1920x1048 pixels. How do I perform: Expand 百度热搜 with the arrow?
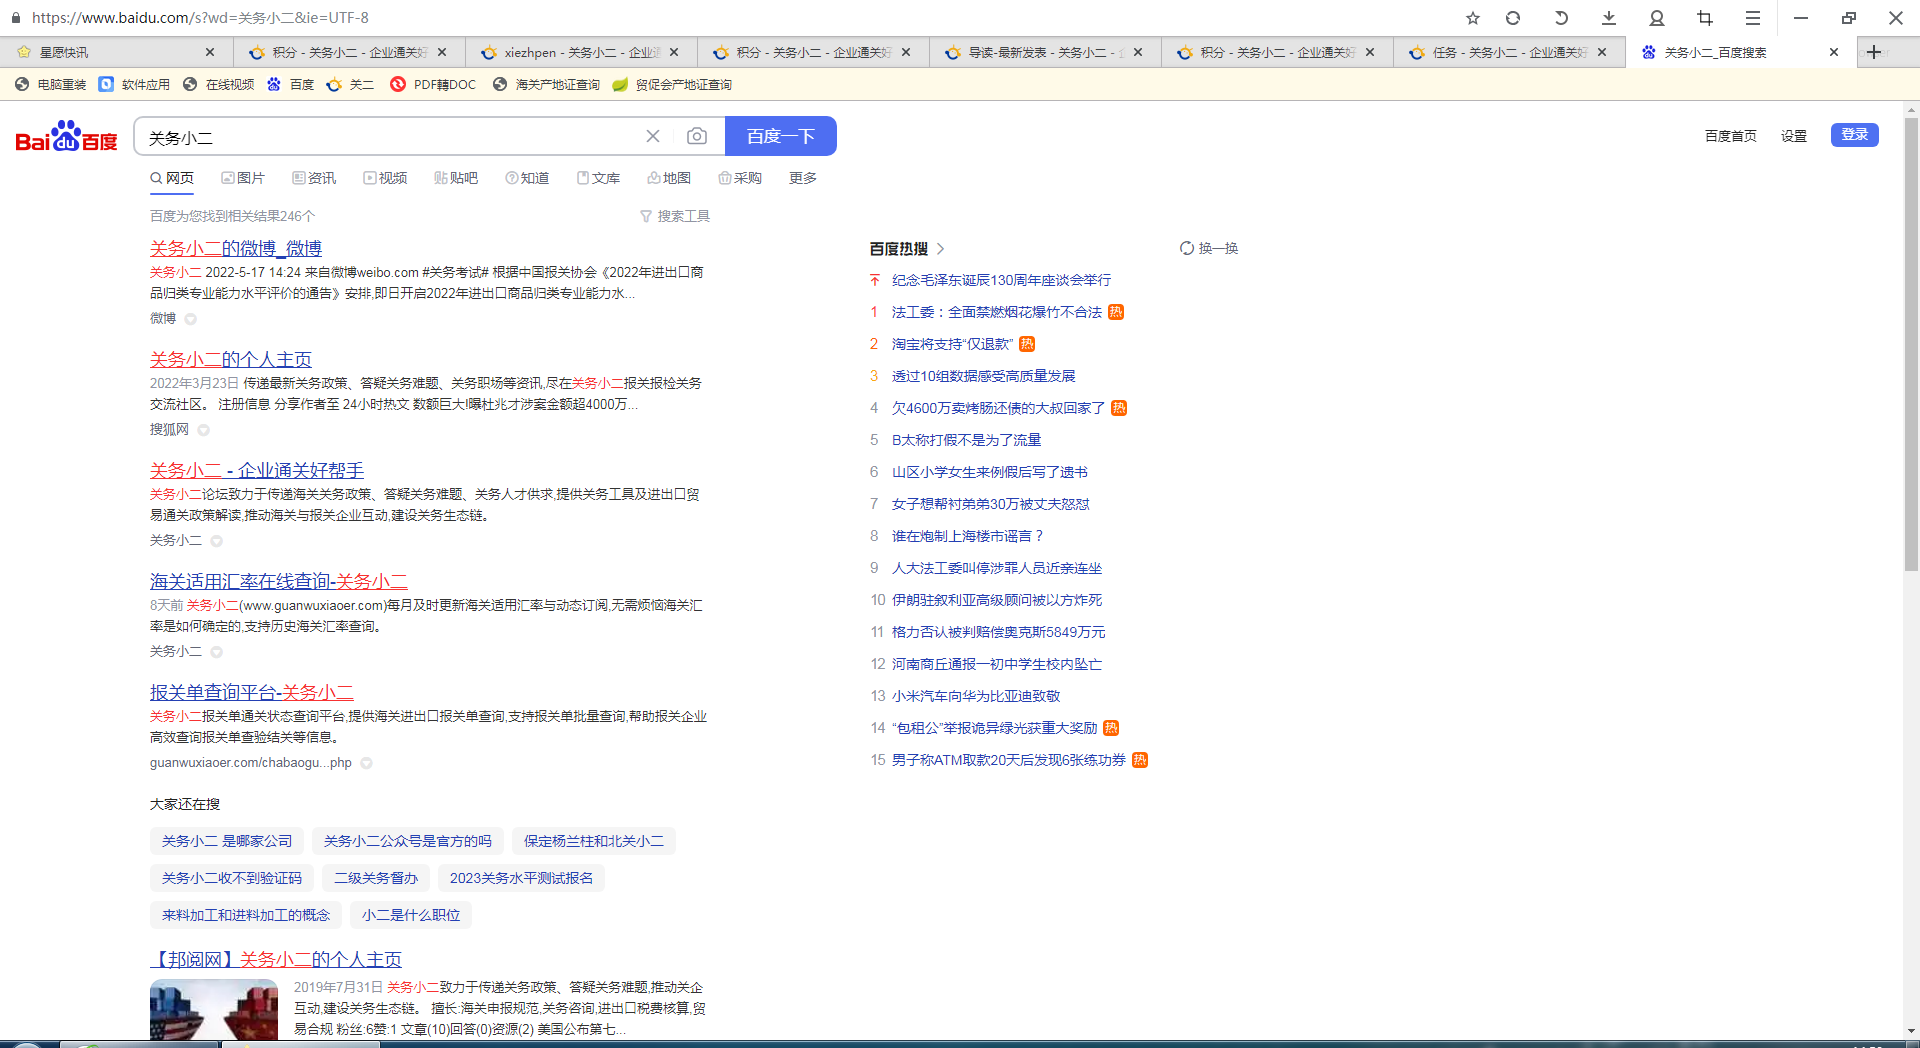coord(941,248)
